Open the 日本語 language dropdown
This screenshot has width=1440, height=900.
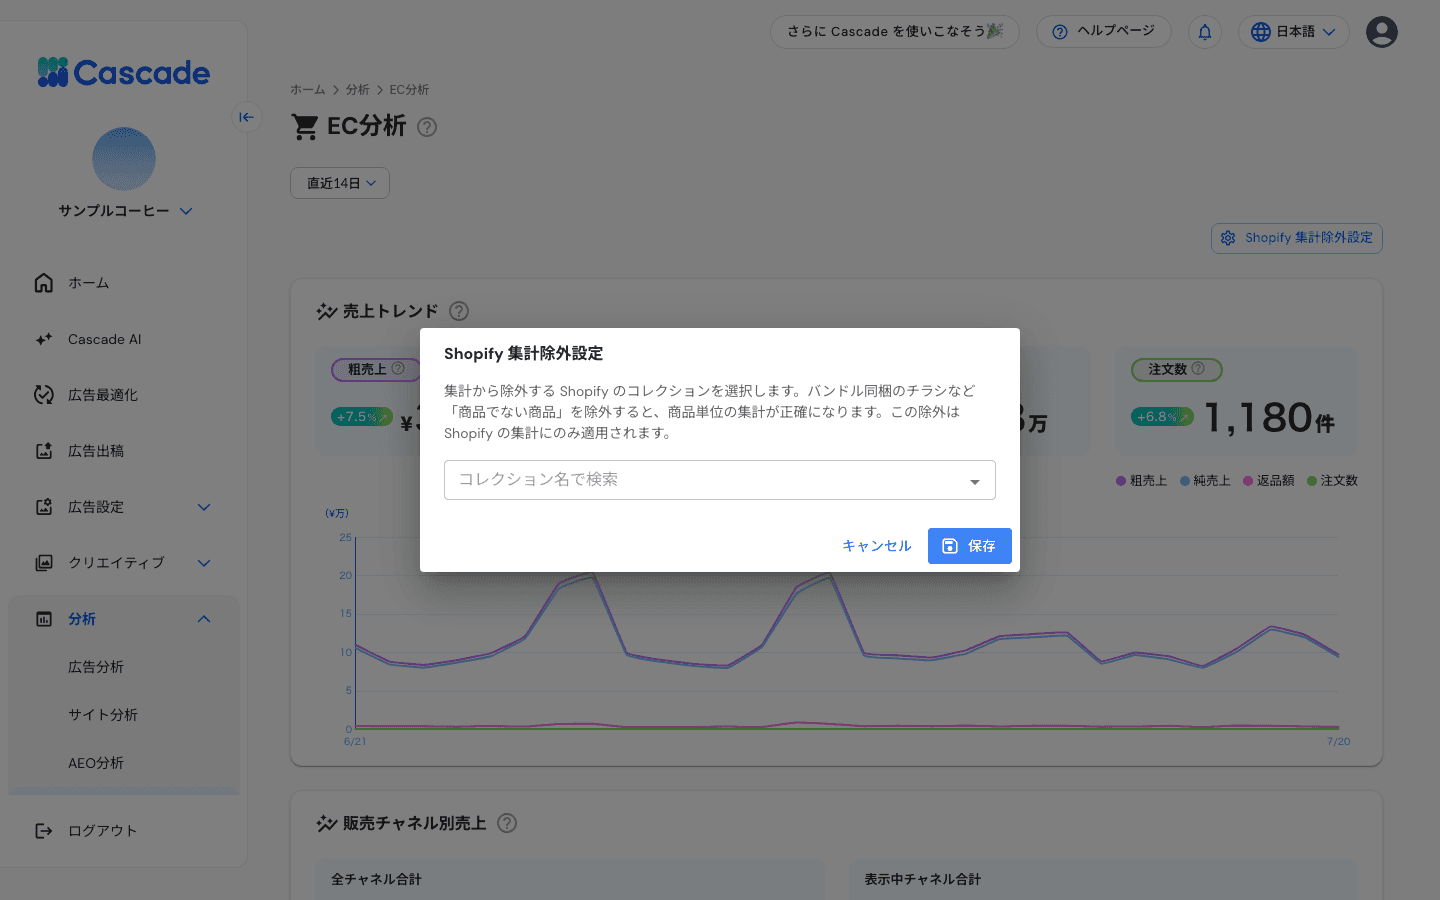[1294, 32]
